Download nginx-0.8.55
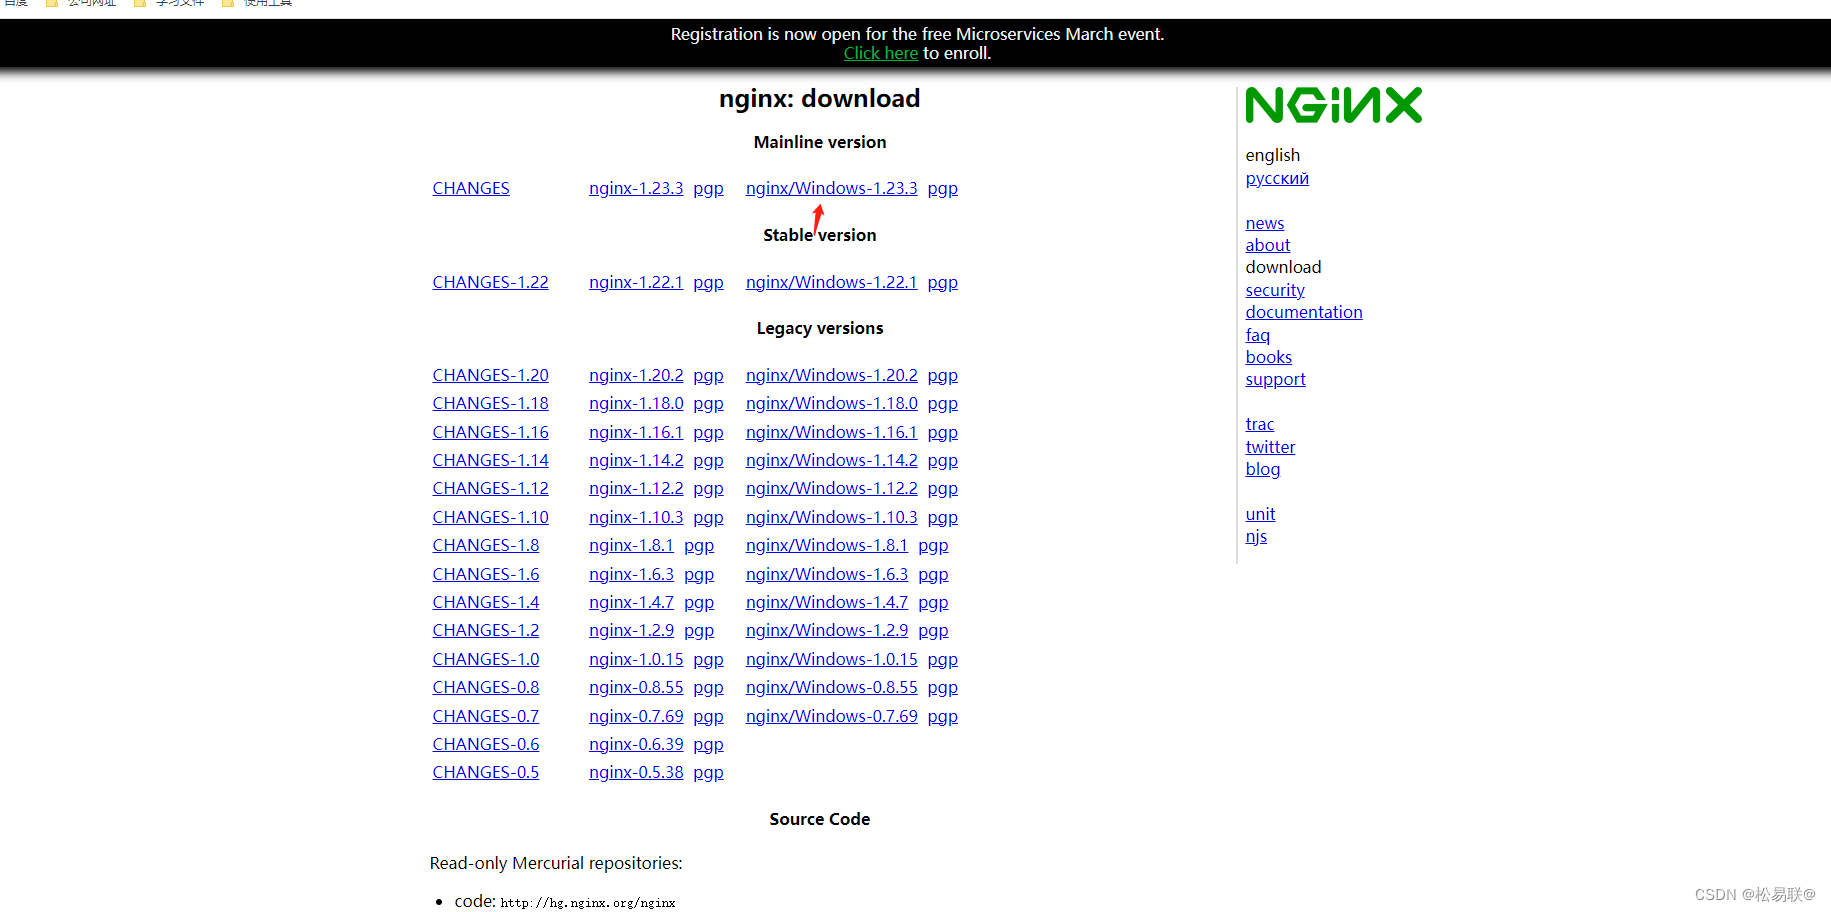Viewport: 1831px width, 912px height. tap(636, 687)
